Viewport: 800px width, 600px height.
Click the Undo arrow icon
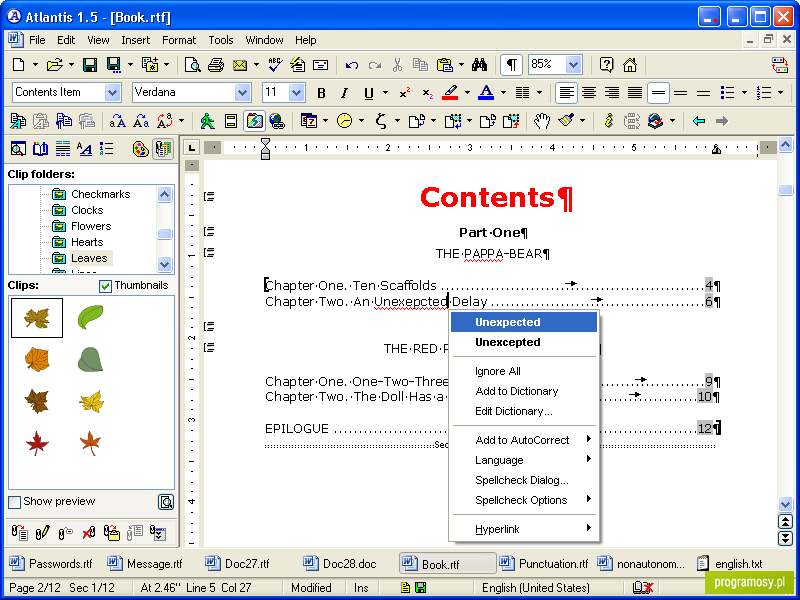point(352,65)
